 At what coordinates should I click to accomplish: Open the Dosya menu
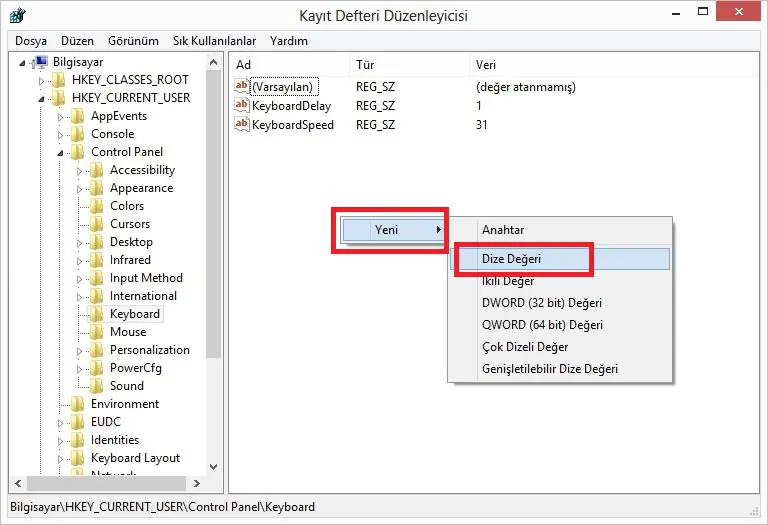[31, 41]
